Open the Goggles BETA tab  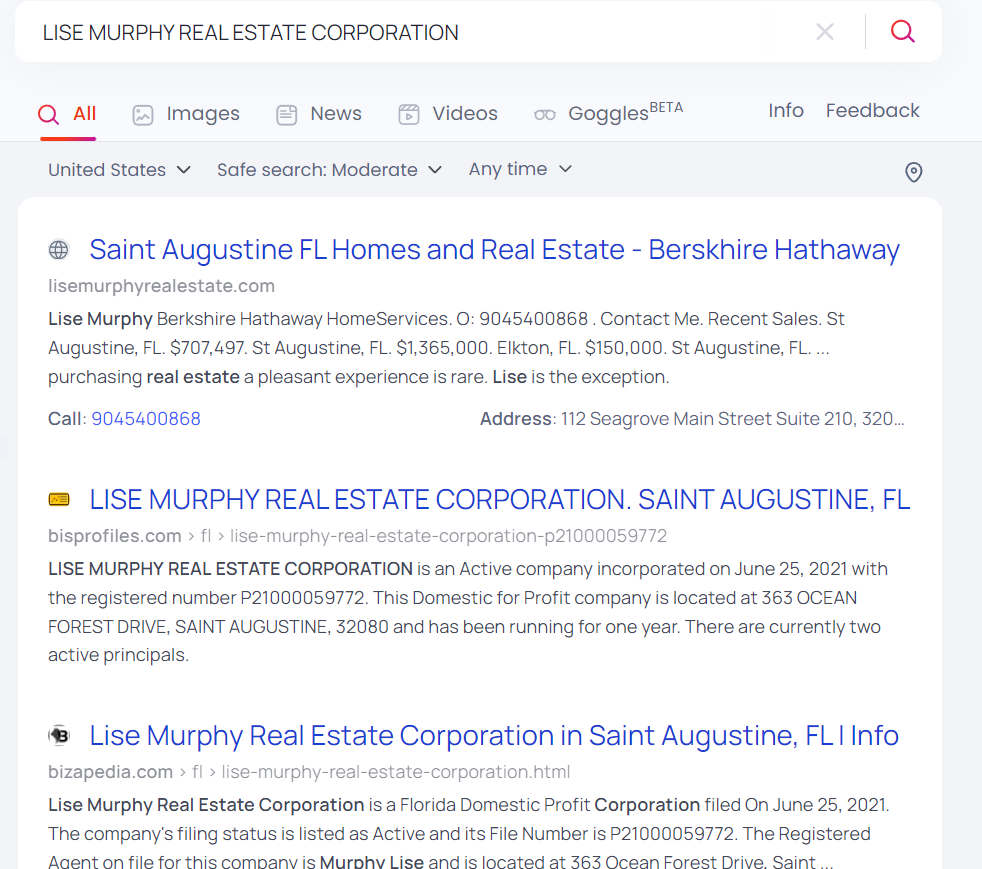coord(608,113)
